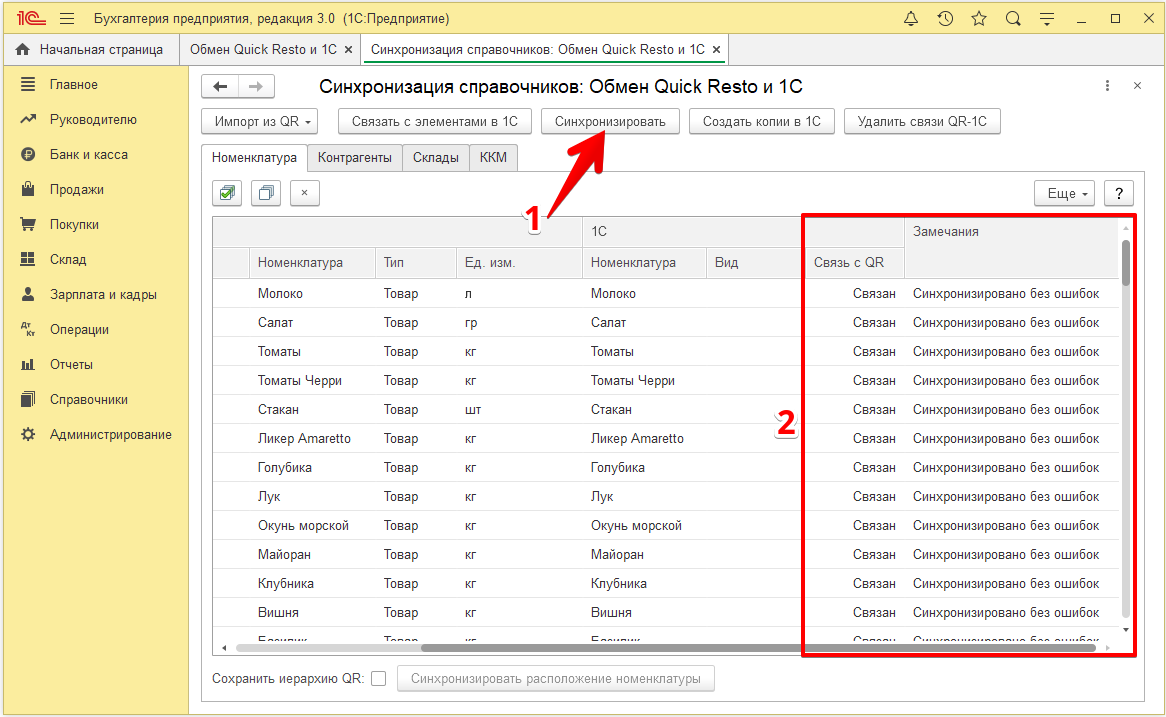Screen dimensions: 1166x717
Task: Open the history clock icon
Action: tap(945, 19)
